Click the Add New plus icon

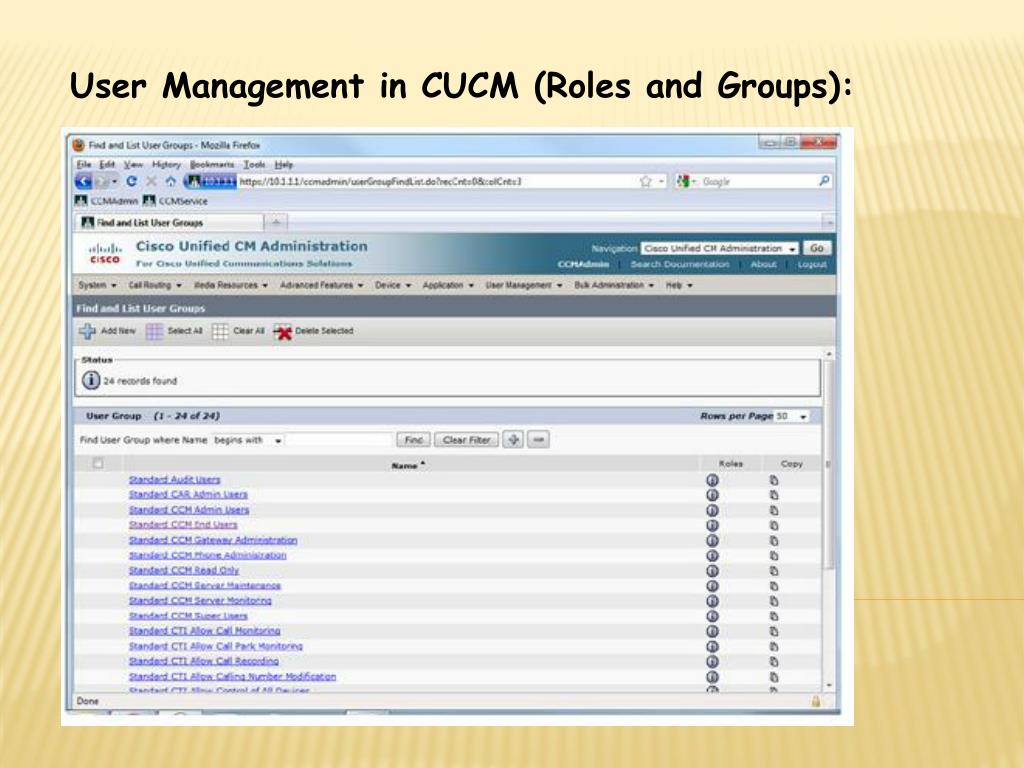pos(87,331)
